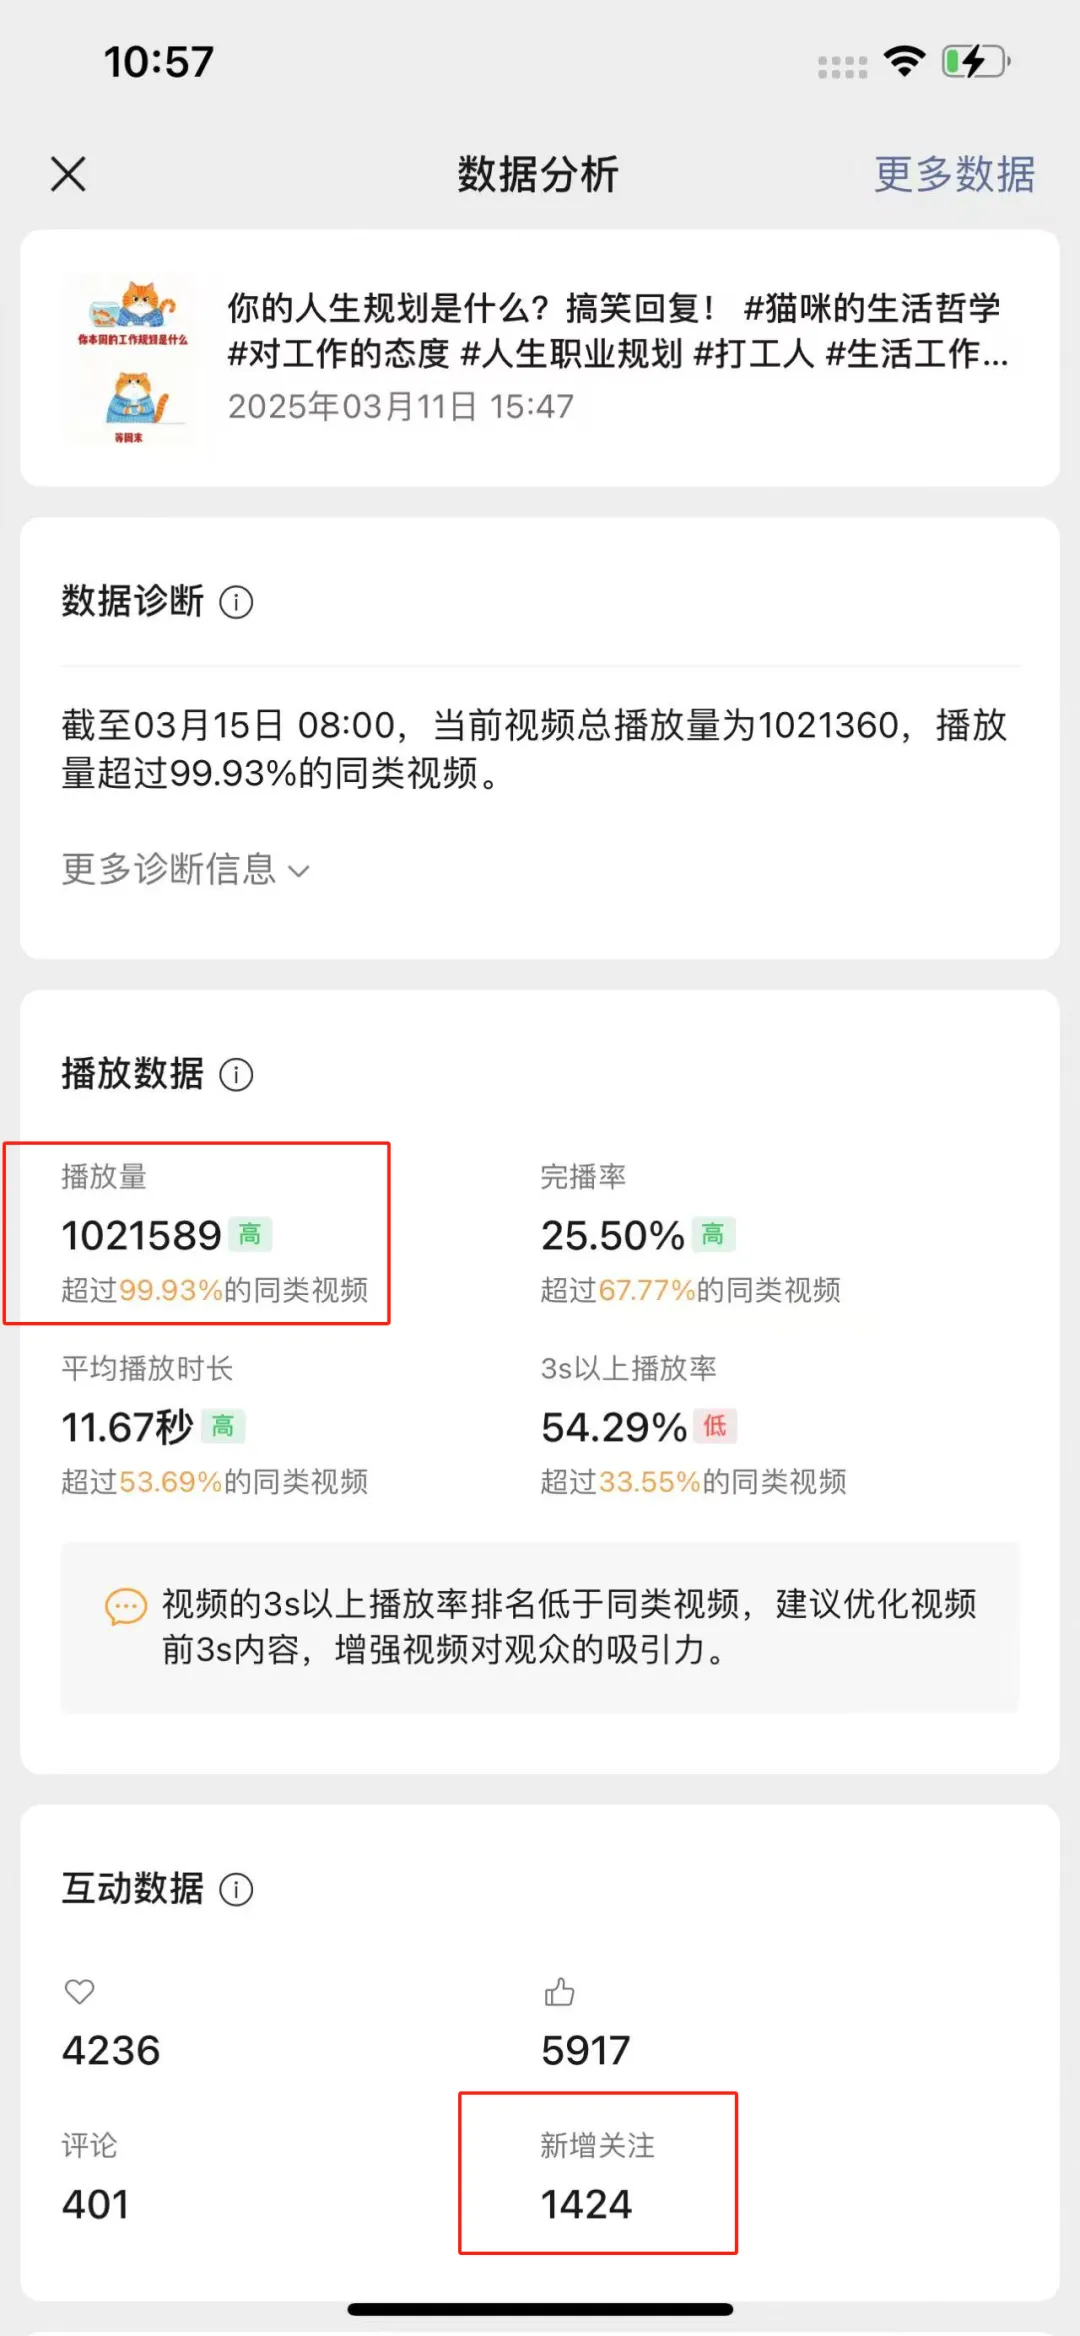1080x2336 pixels.
Task: Tap the Wi-Fi status icon
Action: (904, 62)
